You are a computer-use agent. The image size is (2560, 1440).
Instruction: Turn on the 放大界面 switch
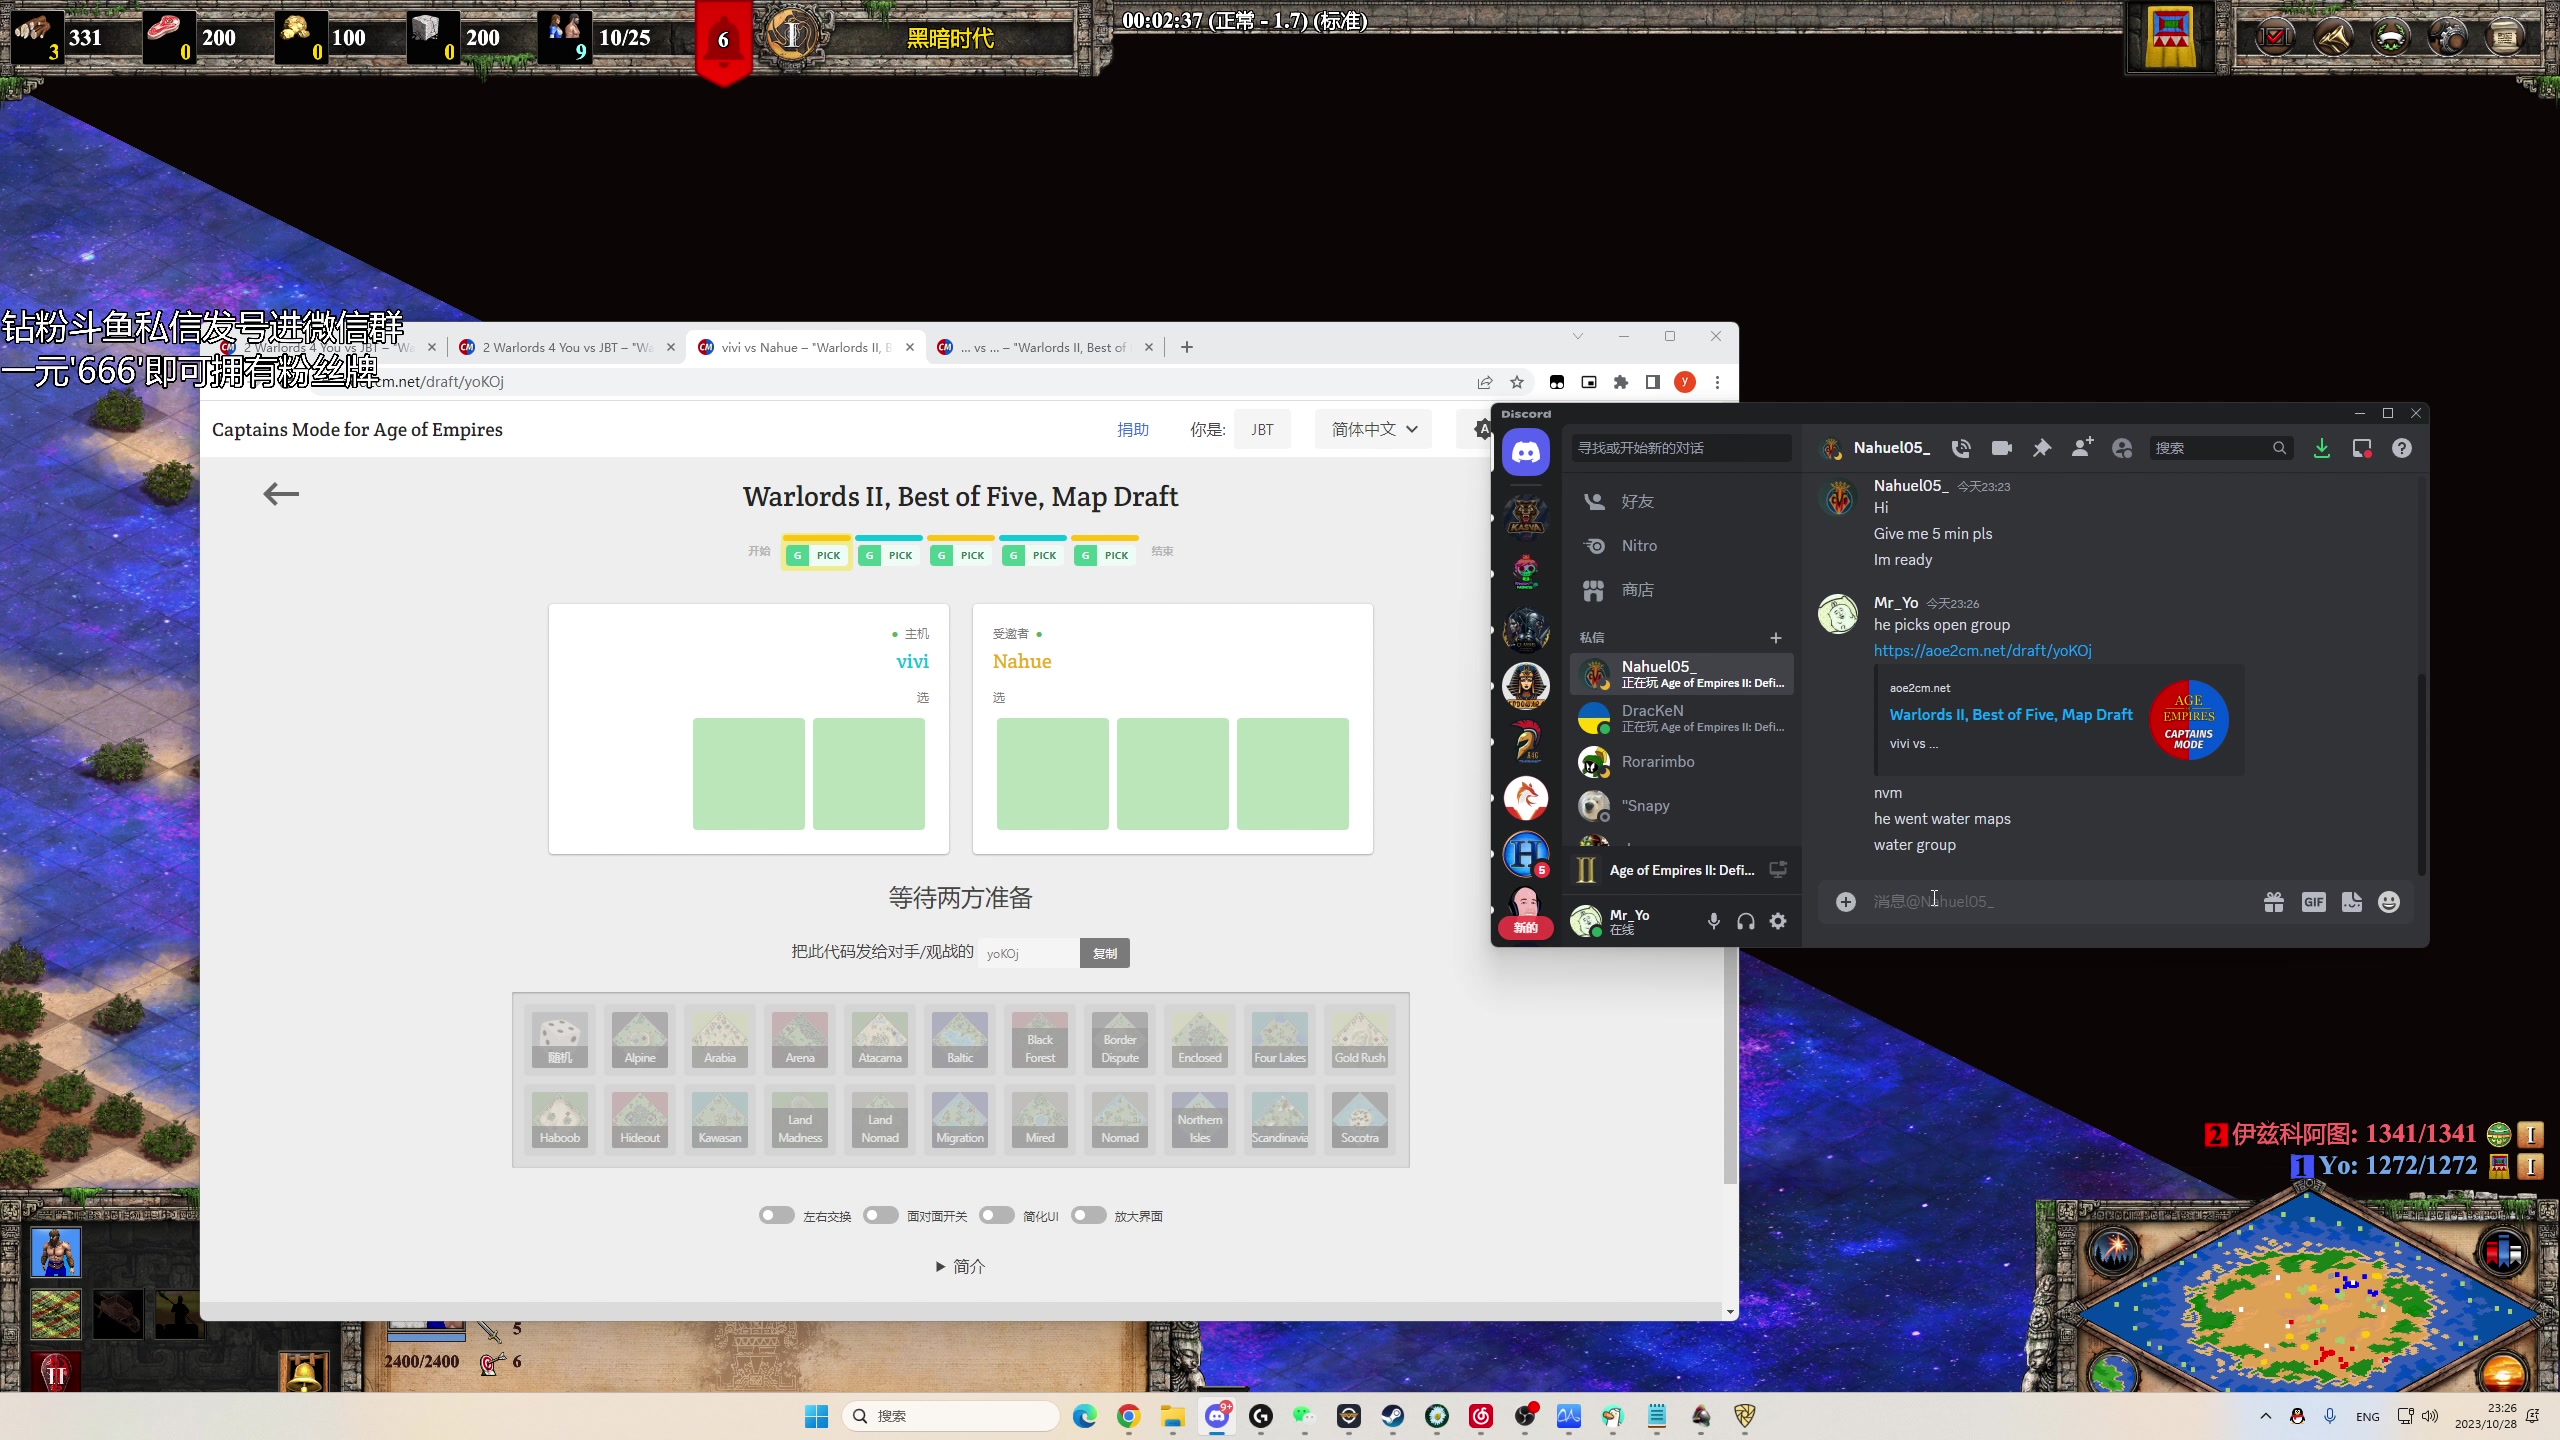(x=1088, y=1216)
